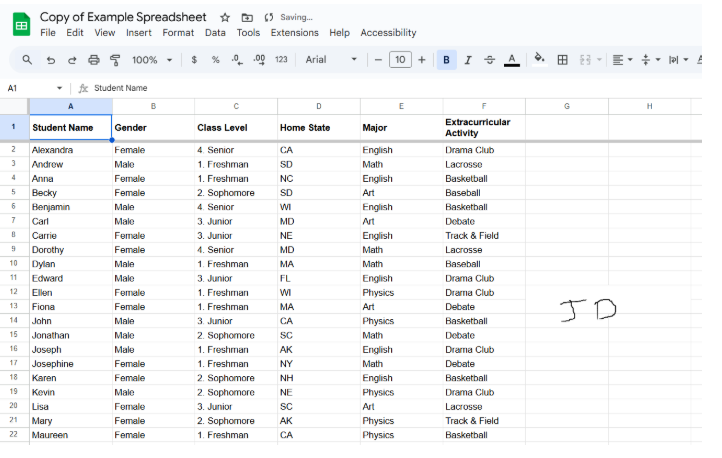Open the zoom 100% dropdown
Viewport: 722px width, 458px height.
[152, 60]
